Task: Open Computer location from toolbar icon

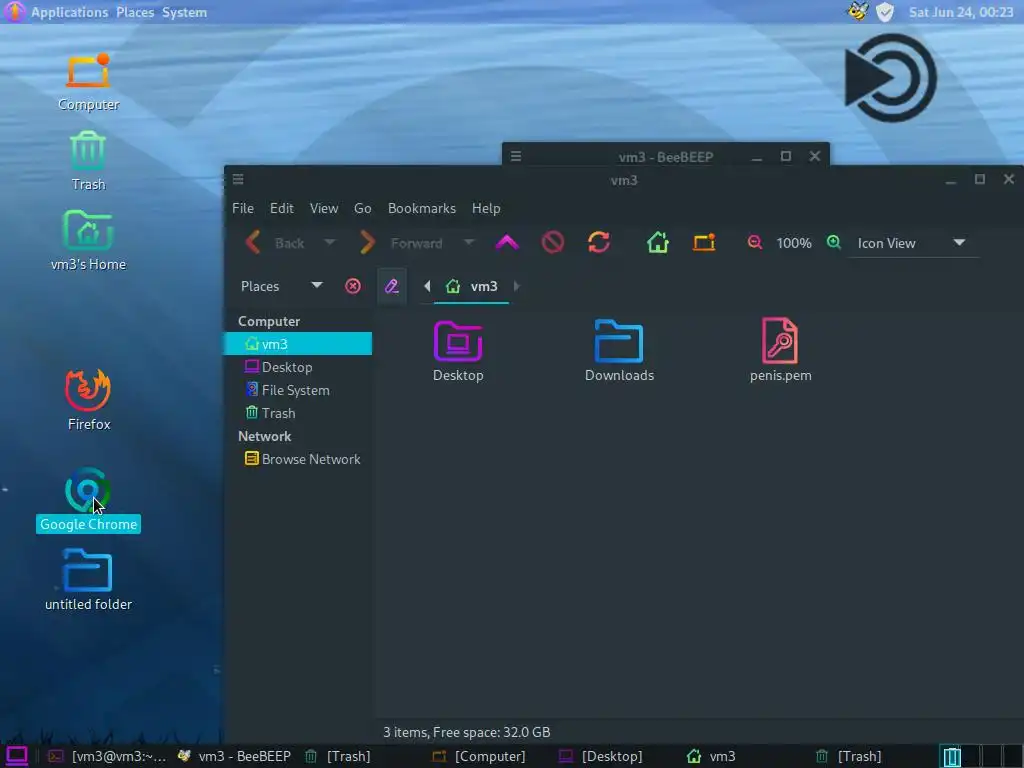Action: click(x=704, y=243)
